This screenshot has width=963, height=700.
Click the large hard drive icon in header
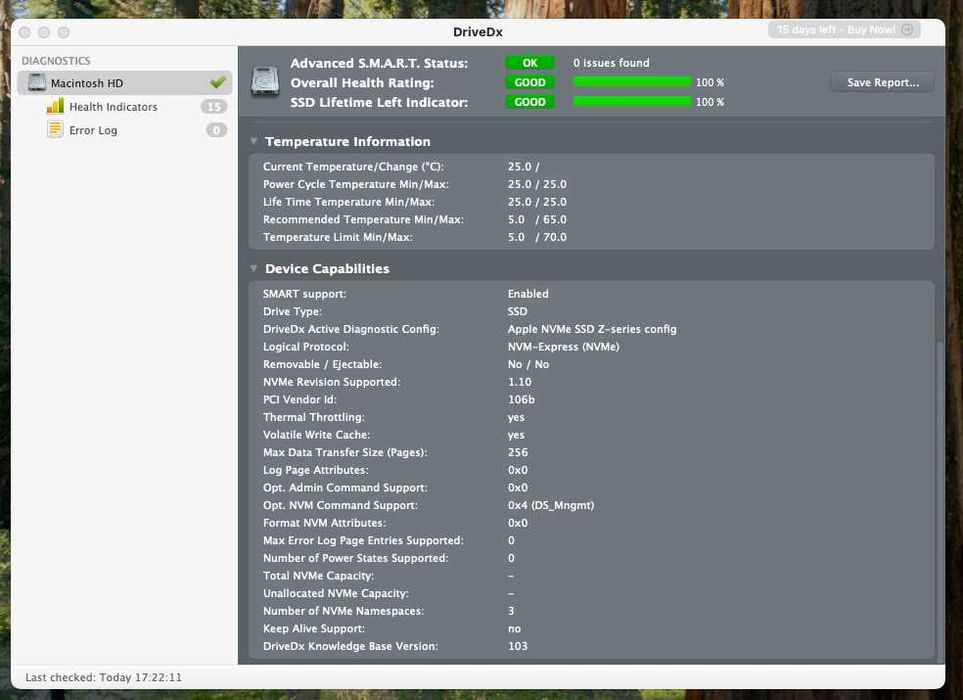click(265, 82)
